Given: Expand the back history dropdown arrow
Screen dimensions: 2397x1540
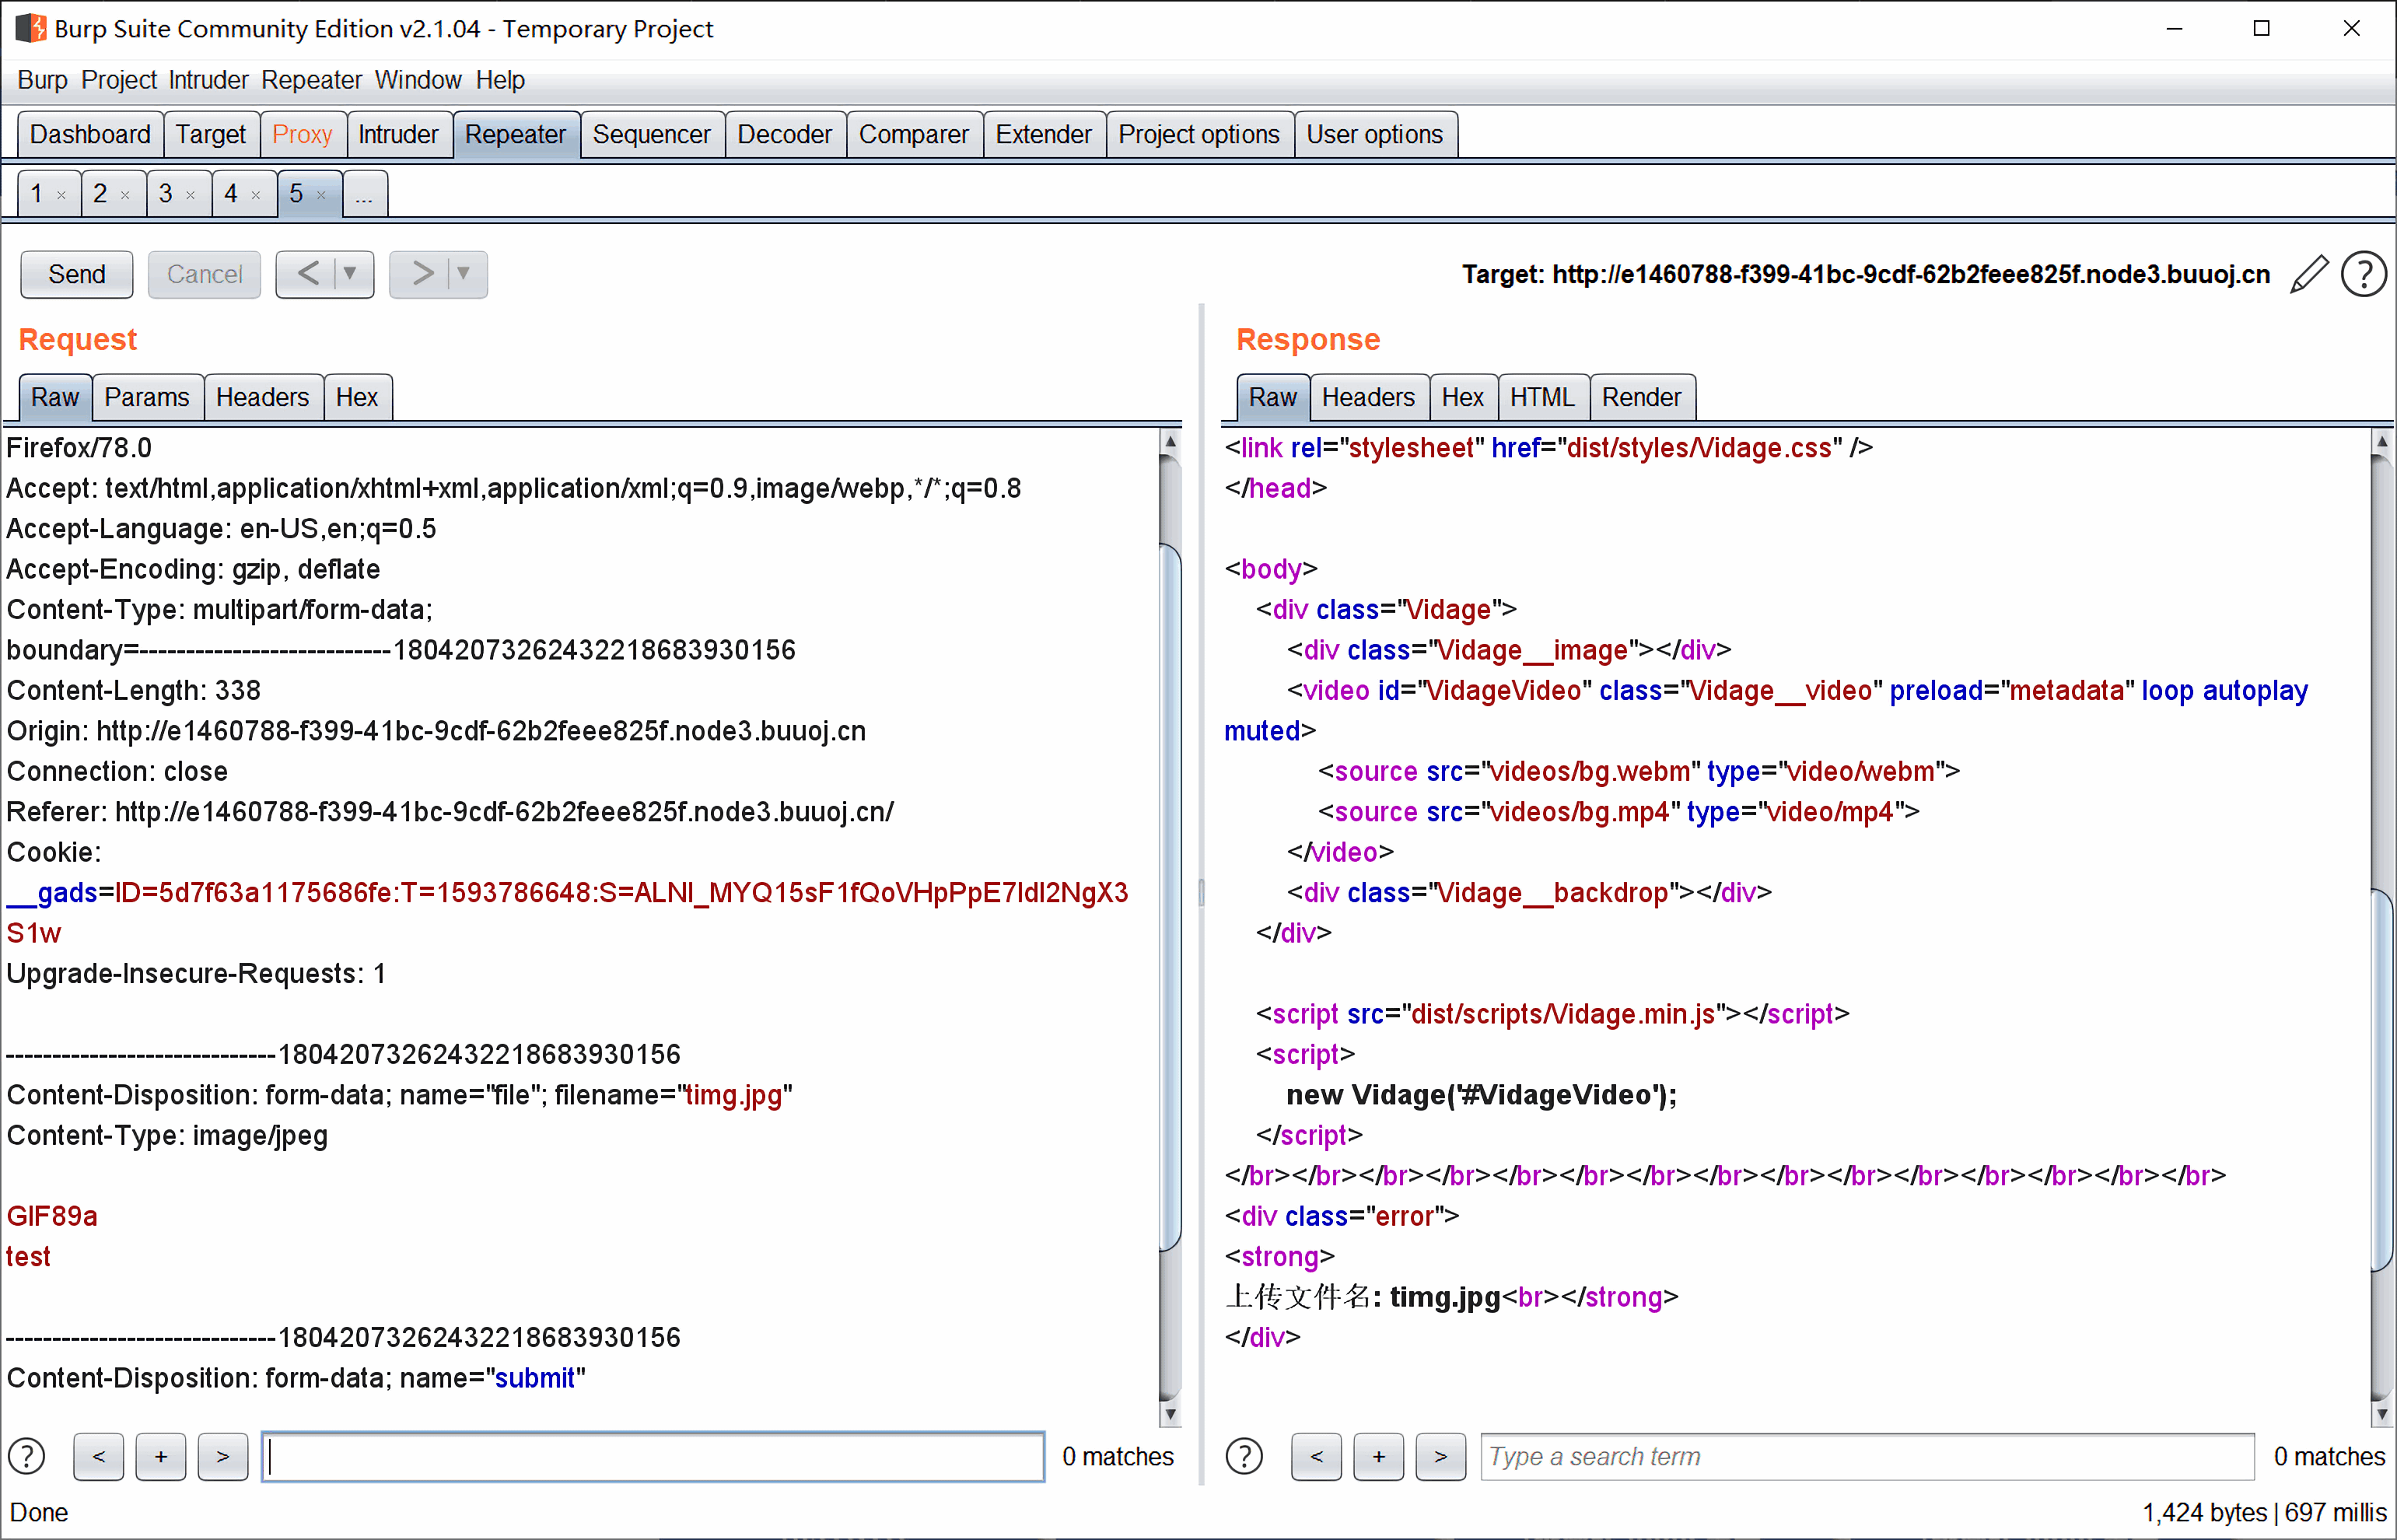Looking at the screenshot, I should point(351,274).
